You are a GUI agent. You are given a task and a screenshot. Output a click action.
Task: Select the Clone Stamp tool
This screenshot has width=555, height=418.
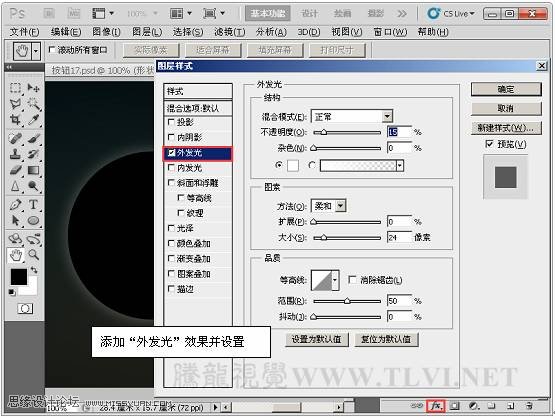click(x=16, y=154)
